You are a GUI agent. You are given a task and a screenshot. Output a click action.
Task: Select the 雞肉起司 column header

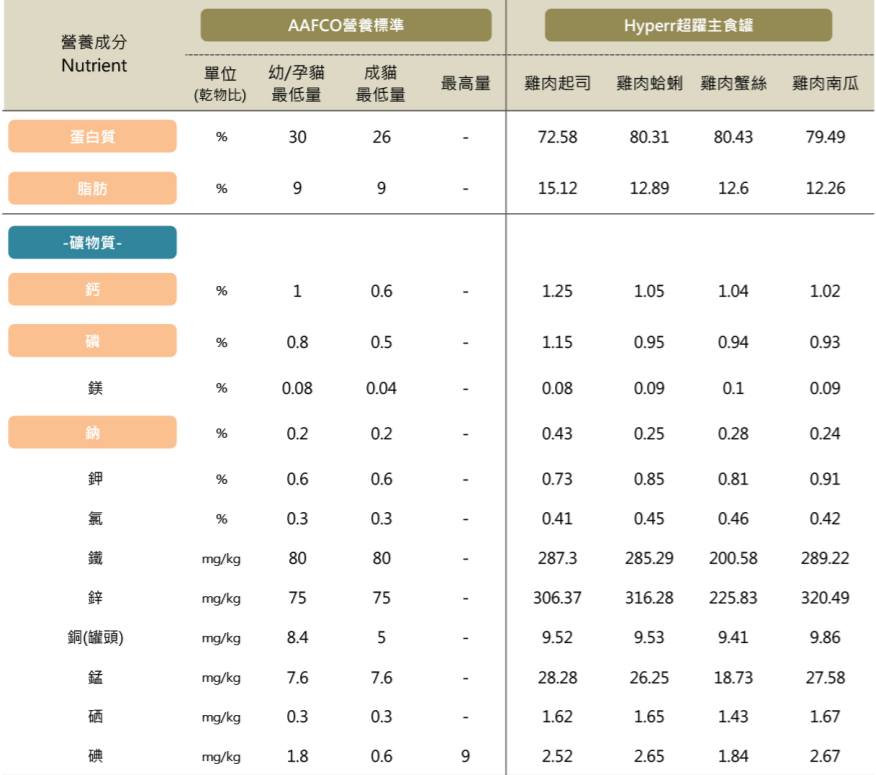point(557,83)
